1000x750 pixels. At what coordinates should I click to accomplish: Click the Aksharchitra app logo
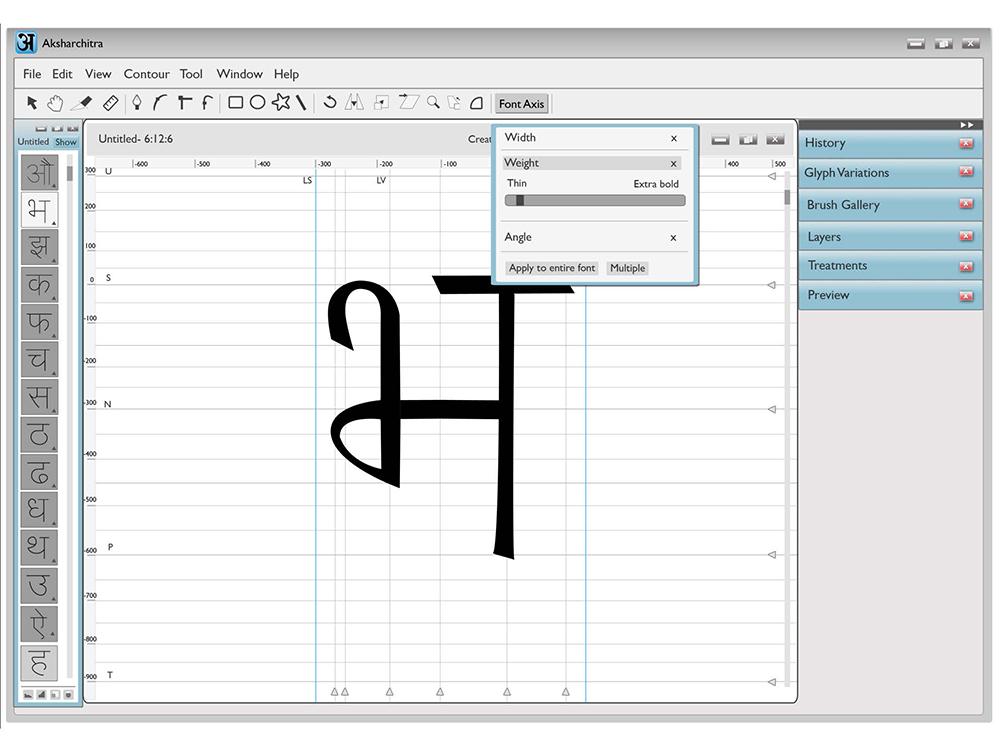[26, 43]
